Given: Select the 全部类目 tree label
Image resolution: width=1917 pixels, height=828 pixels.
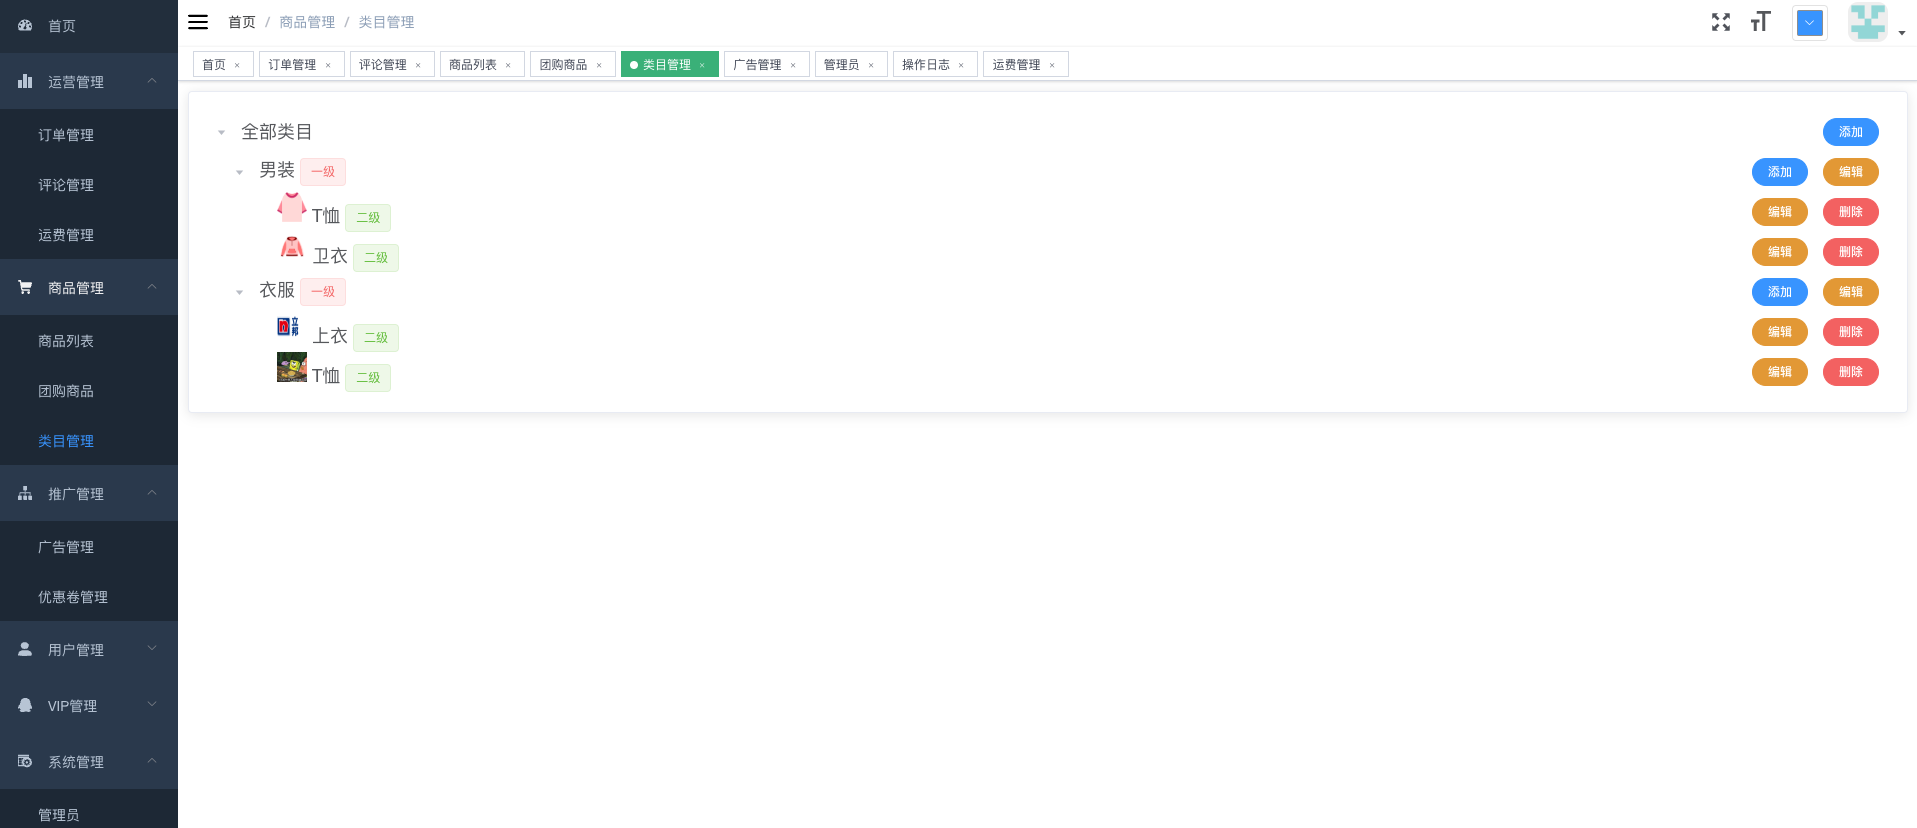Looking at the screenshot, I should click(x=277, y=132).
